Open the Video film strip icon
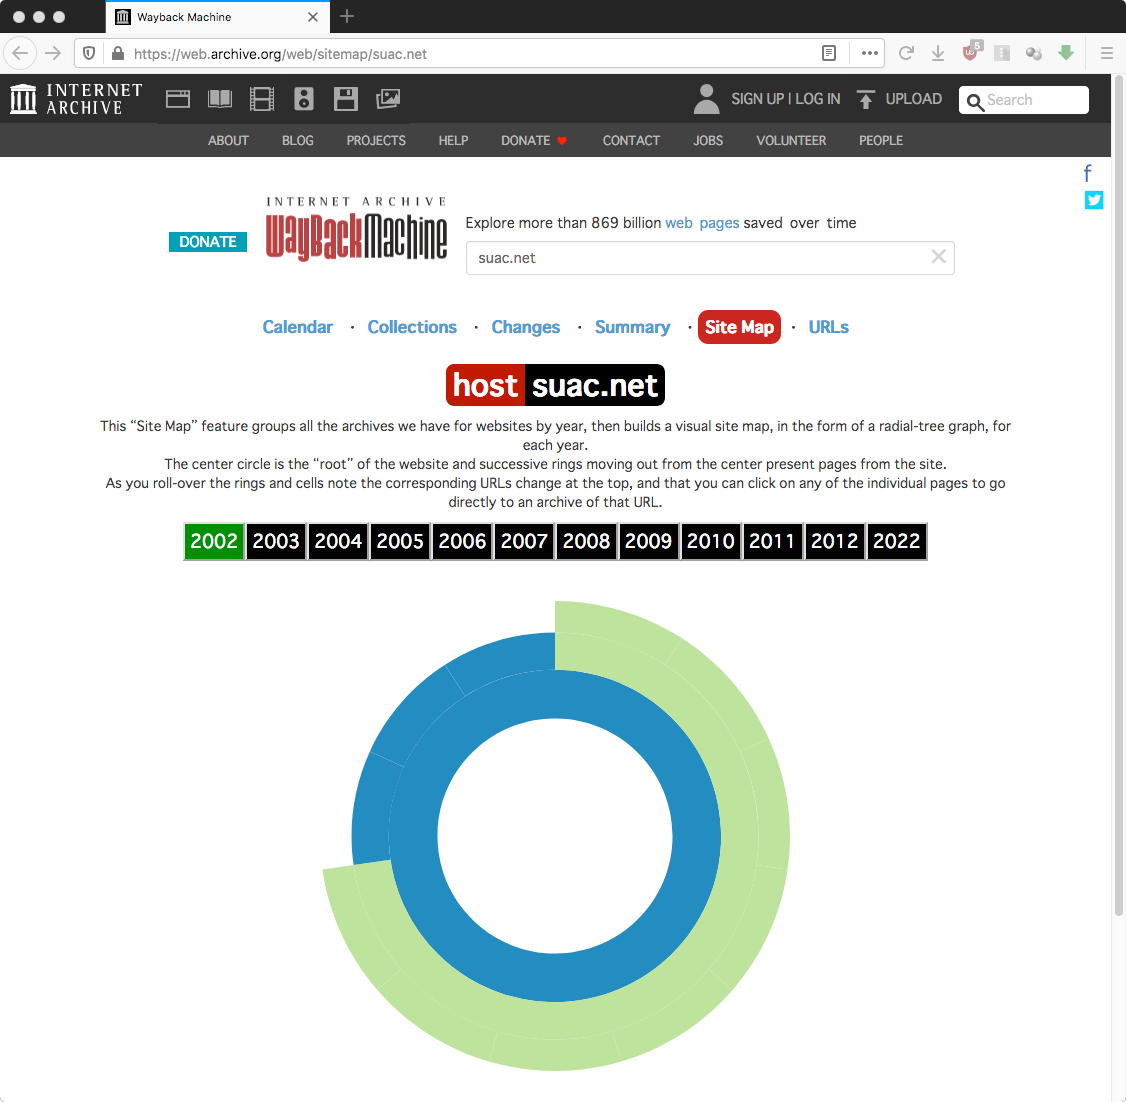 [261, 99]
